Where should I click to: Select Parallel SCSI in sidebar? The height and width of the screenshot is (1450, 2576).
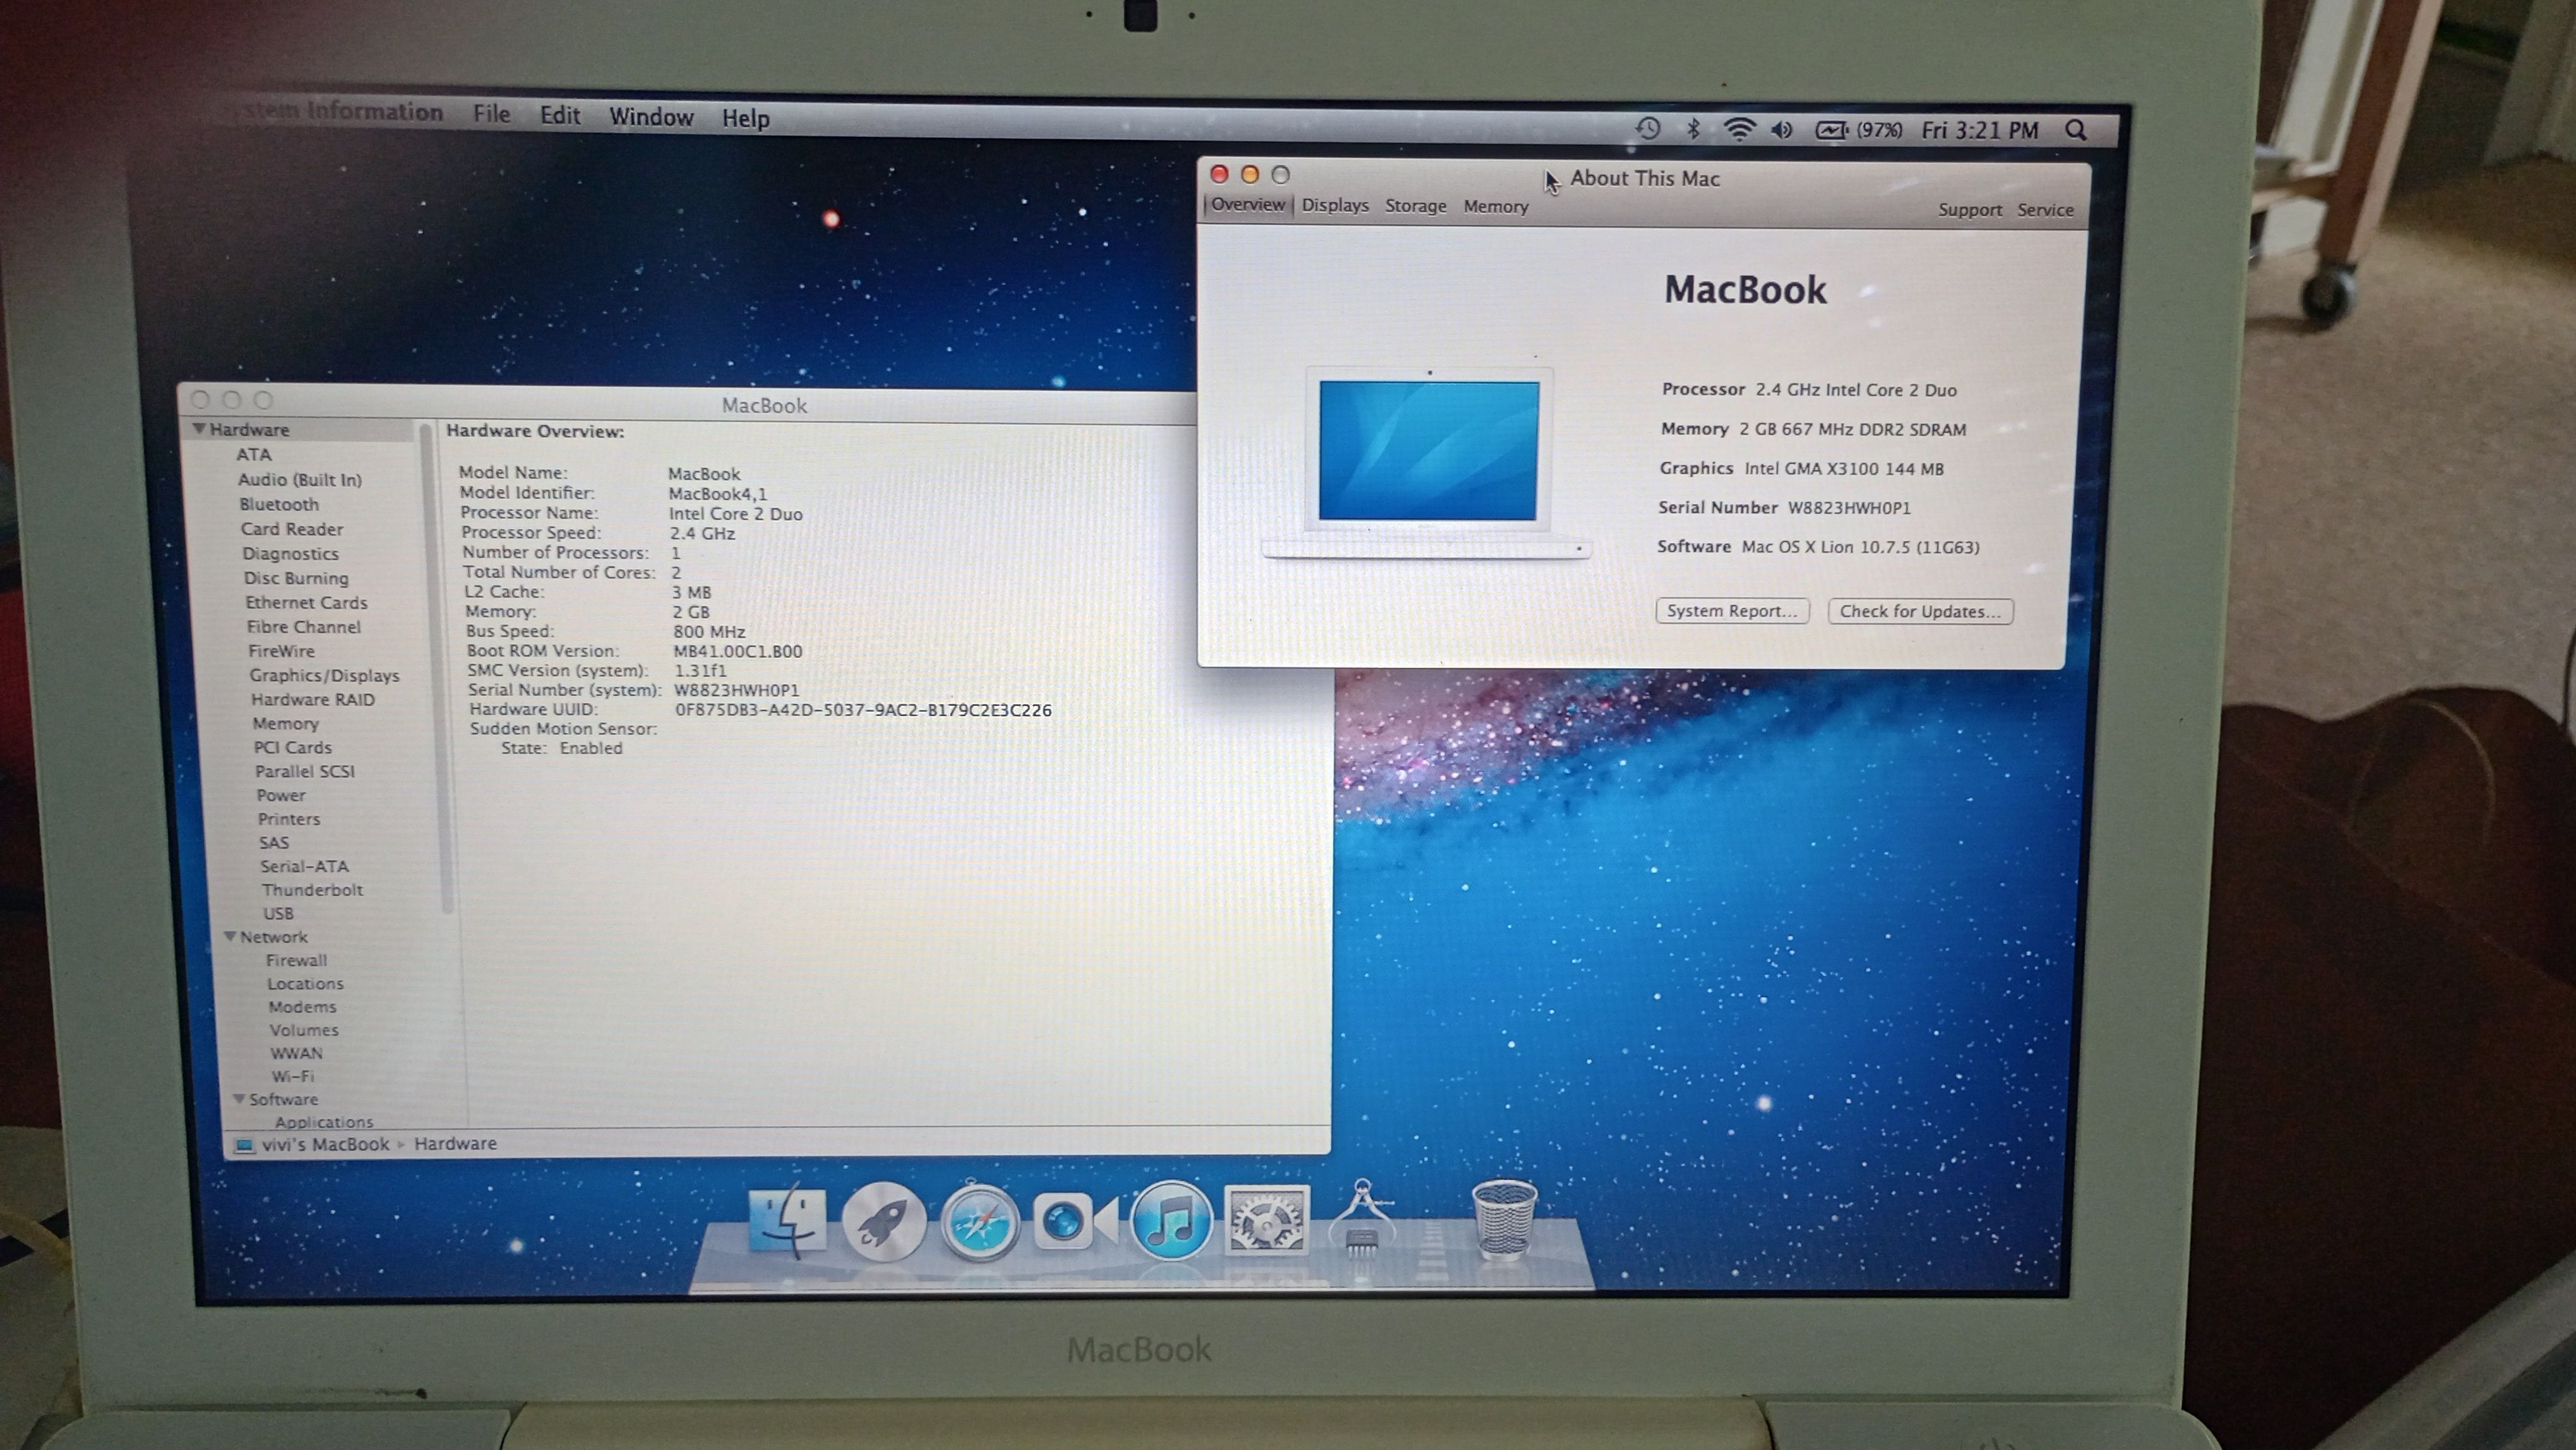tap(305, 771)
